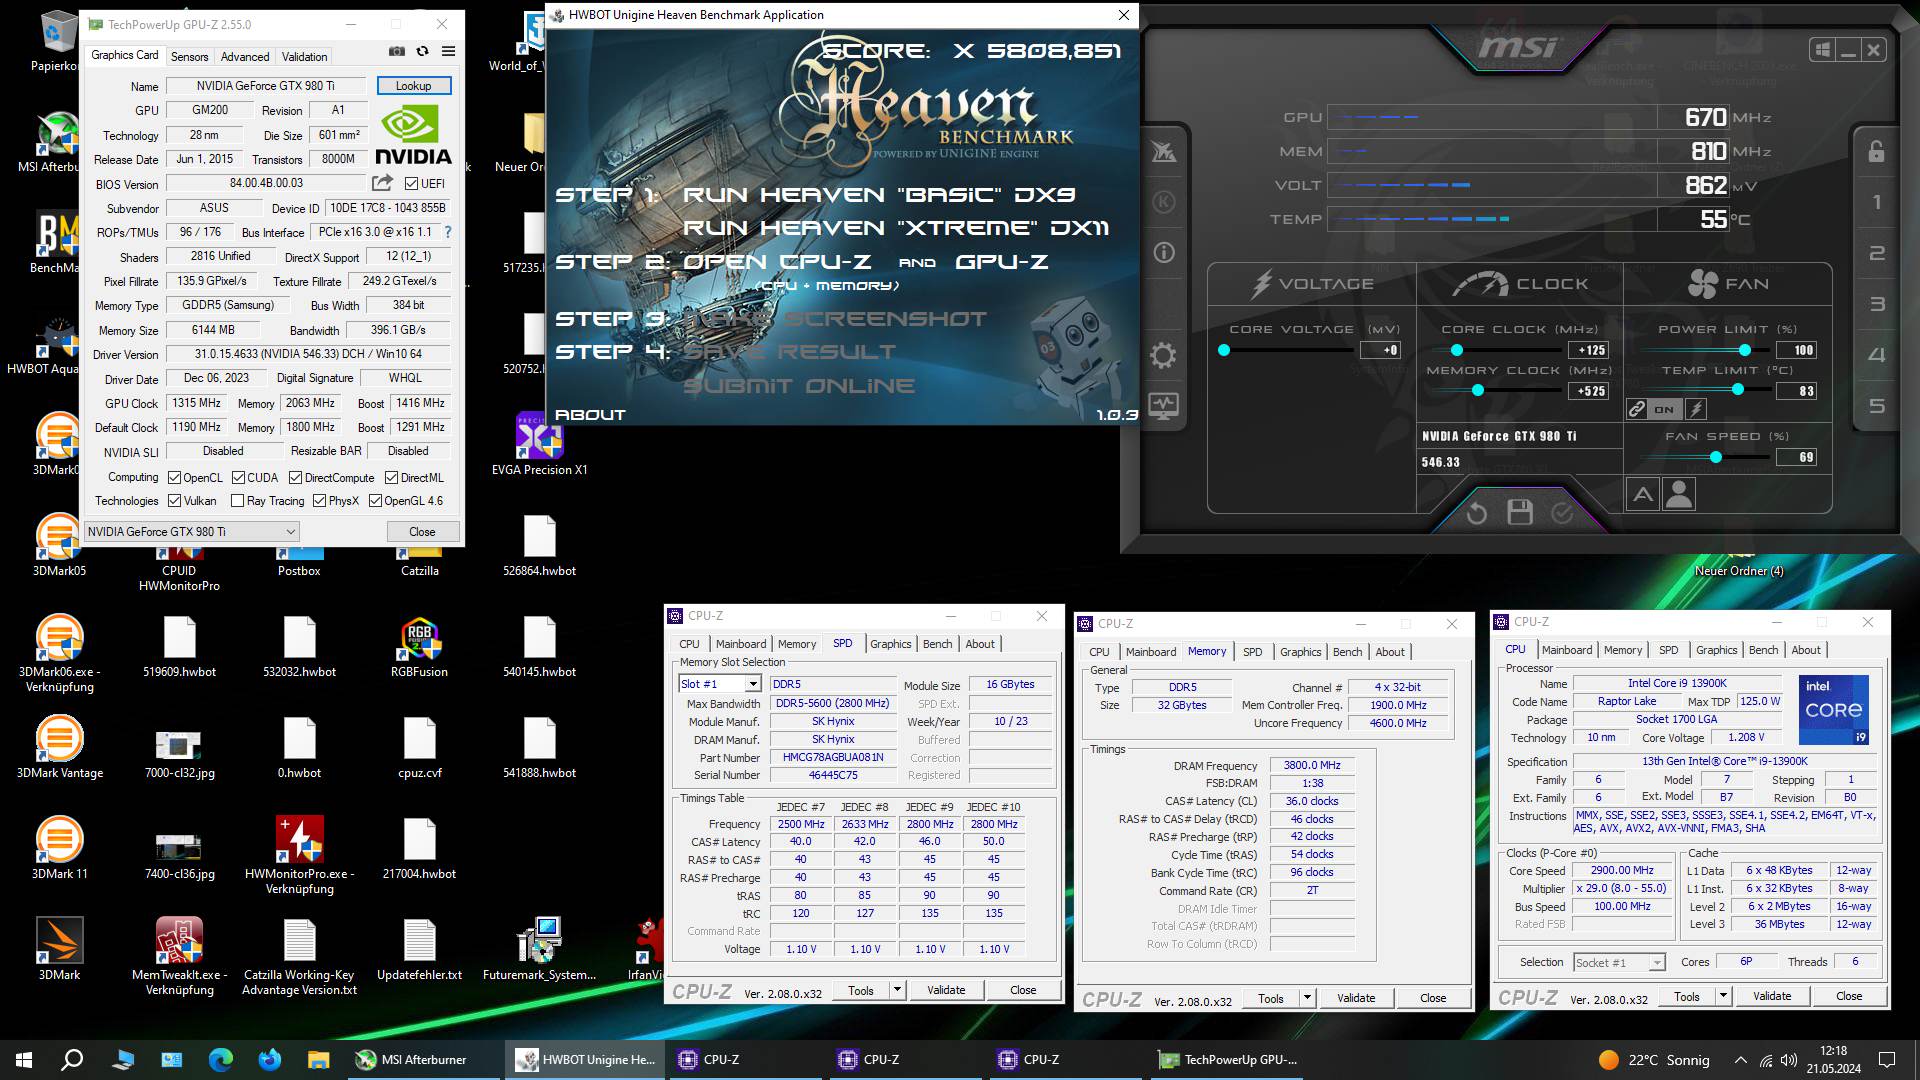Open 3DMark Vantage desktop icon

(59, 739)
